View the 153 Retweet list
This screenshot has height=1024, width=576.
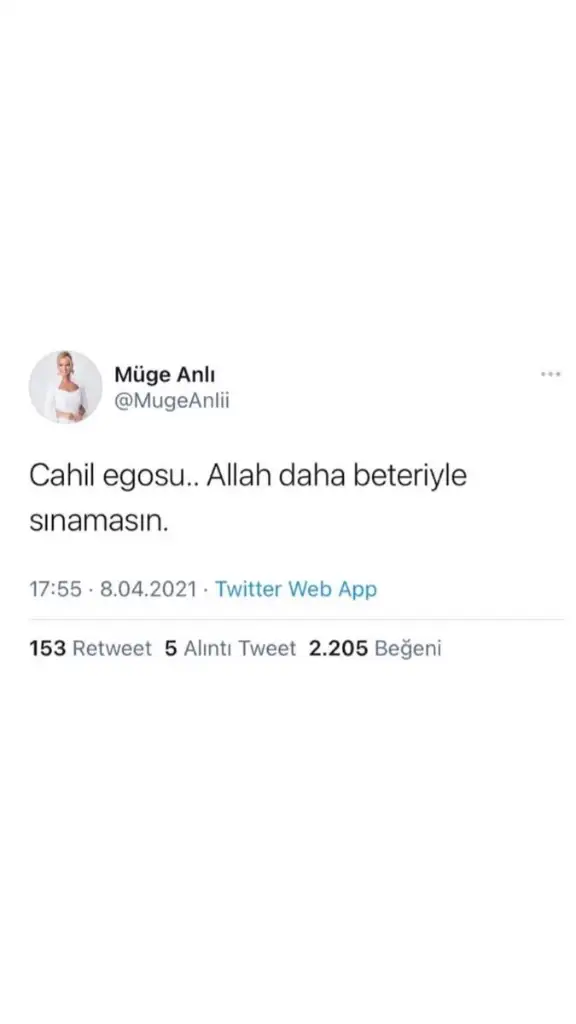90,648
